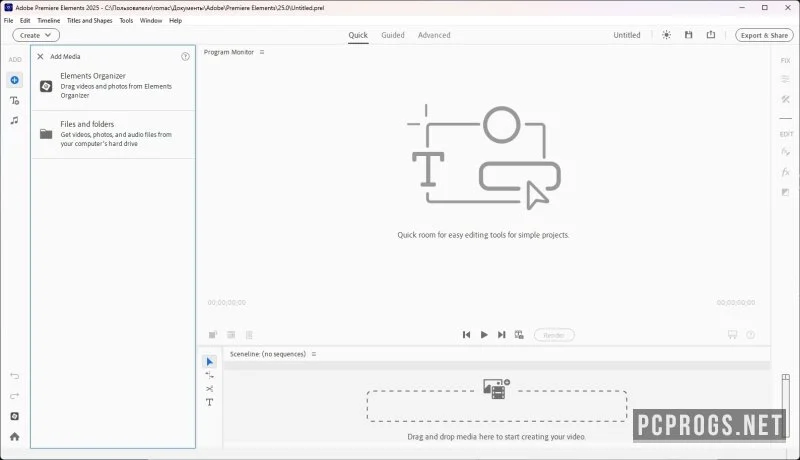800x460 pixels.
Task: Open the Music note panel
Action: (x=14, y=120)
